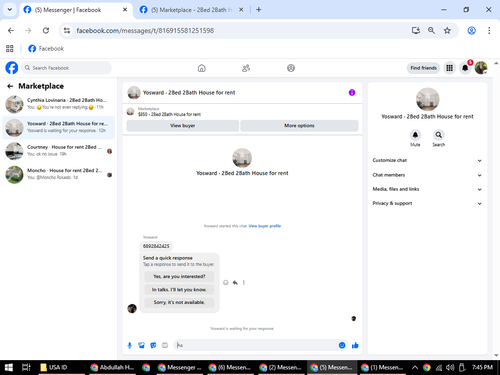Image resolution: width=500 pixels, height=375 pixels.
Task: Send quick reply 'Yes, are you interested?'
Action: 179,277
